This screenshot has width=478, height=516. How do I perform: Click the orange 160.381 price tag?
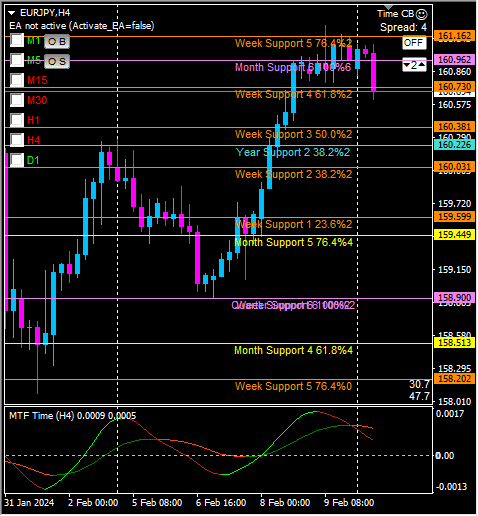pyautogui.click(x=454, y=127)
